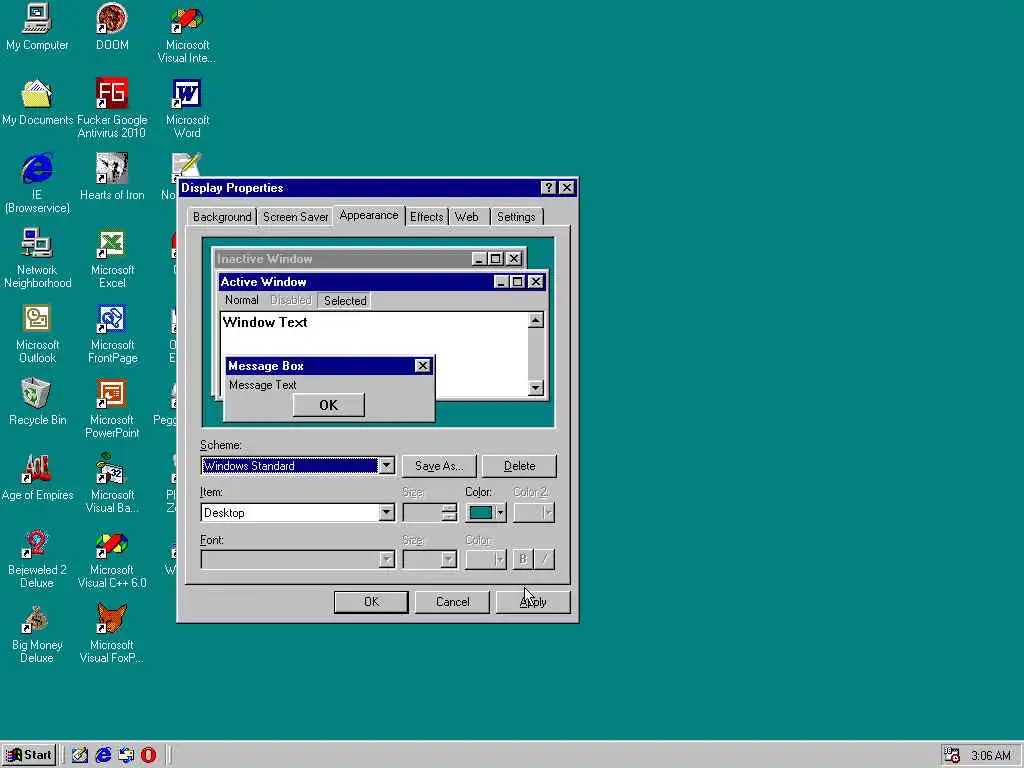This screenshot has height=768, width=1024.
Task: Click the help question mark button
Action: tap(549, 188)
